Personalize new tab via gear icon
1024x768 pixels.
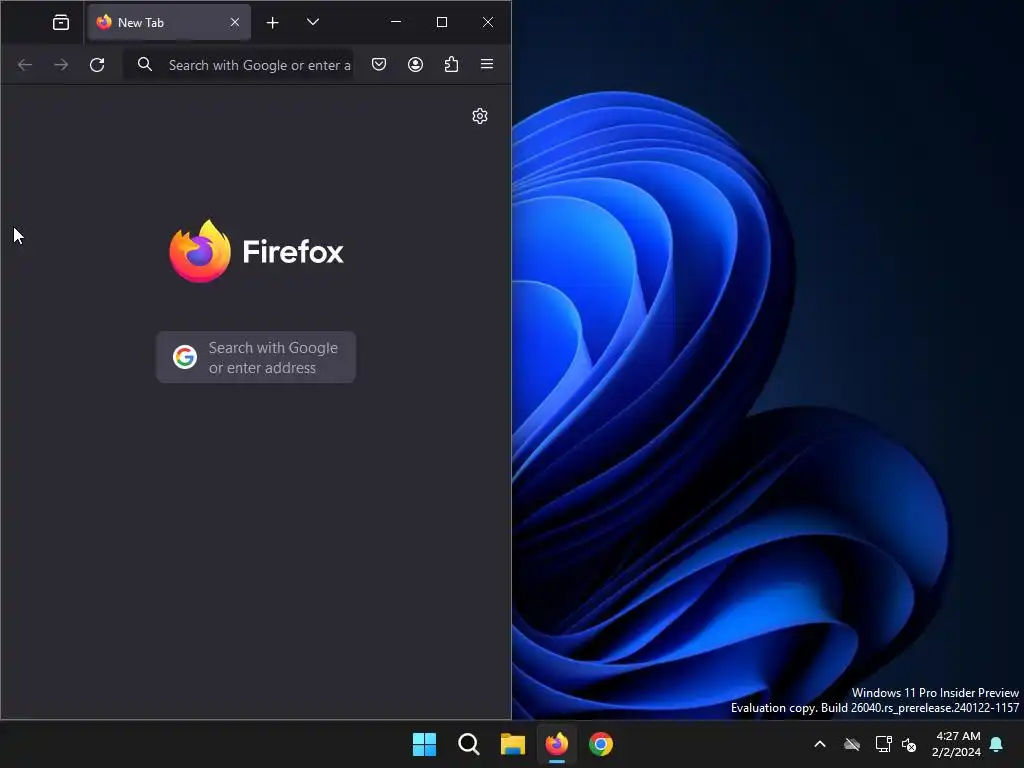[x=480, y=116]
